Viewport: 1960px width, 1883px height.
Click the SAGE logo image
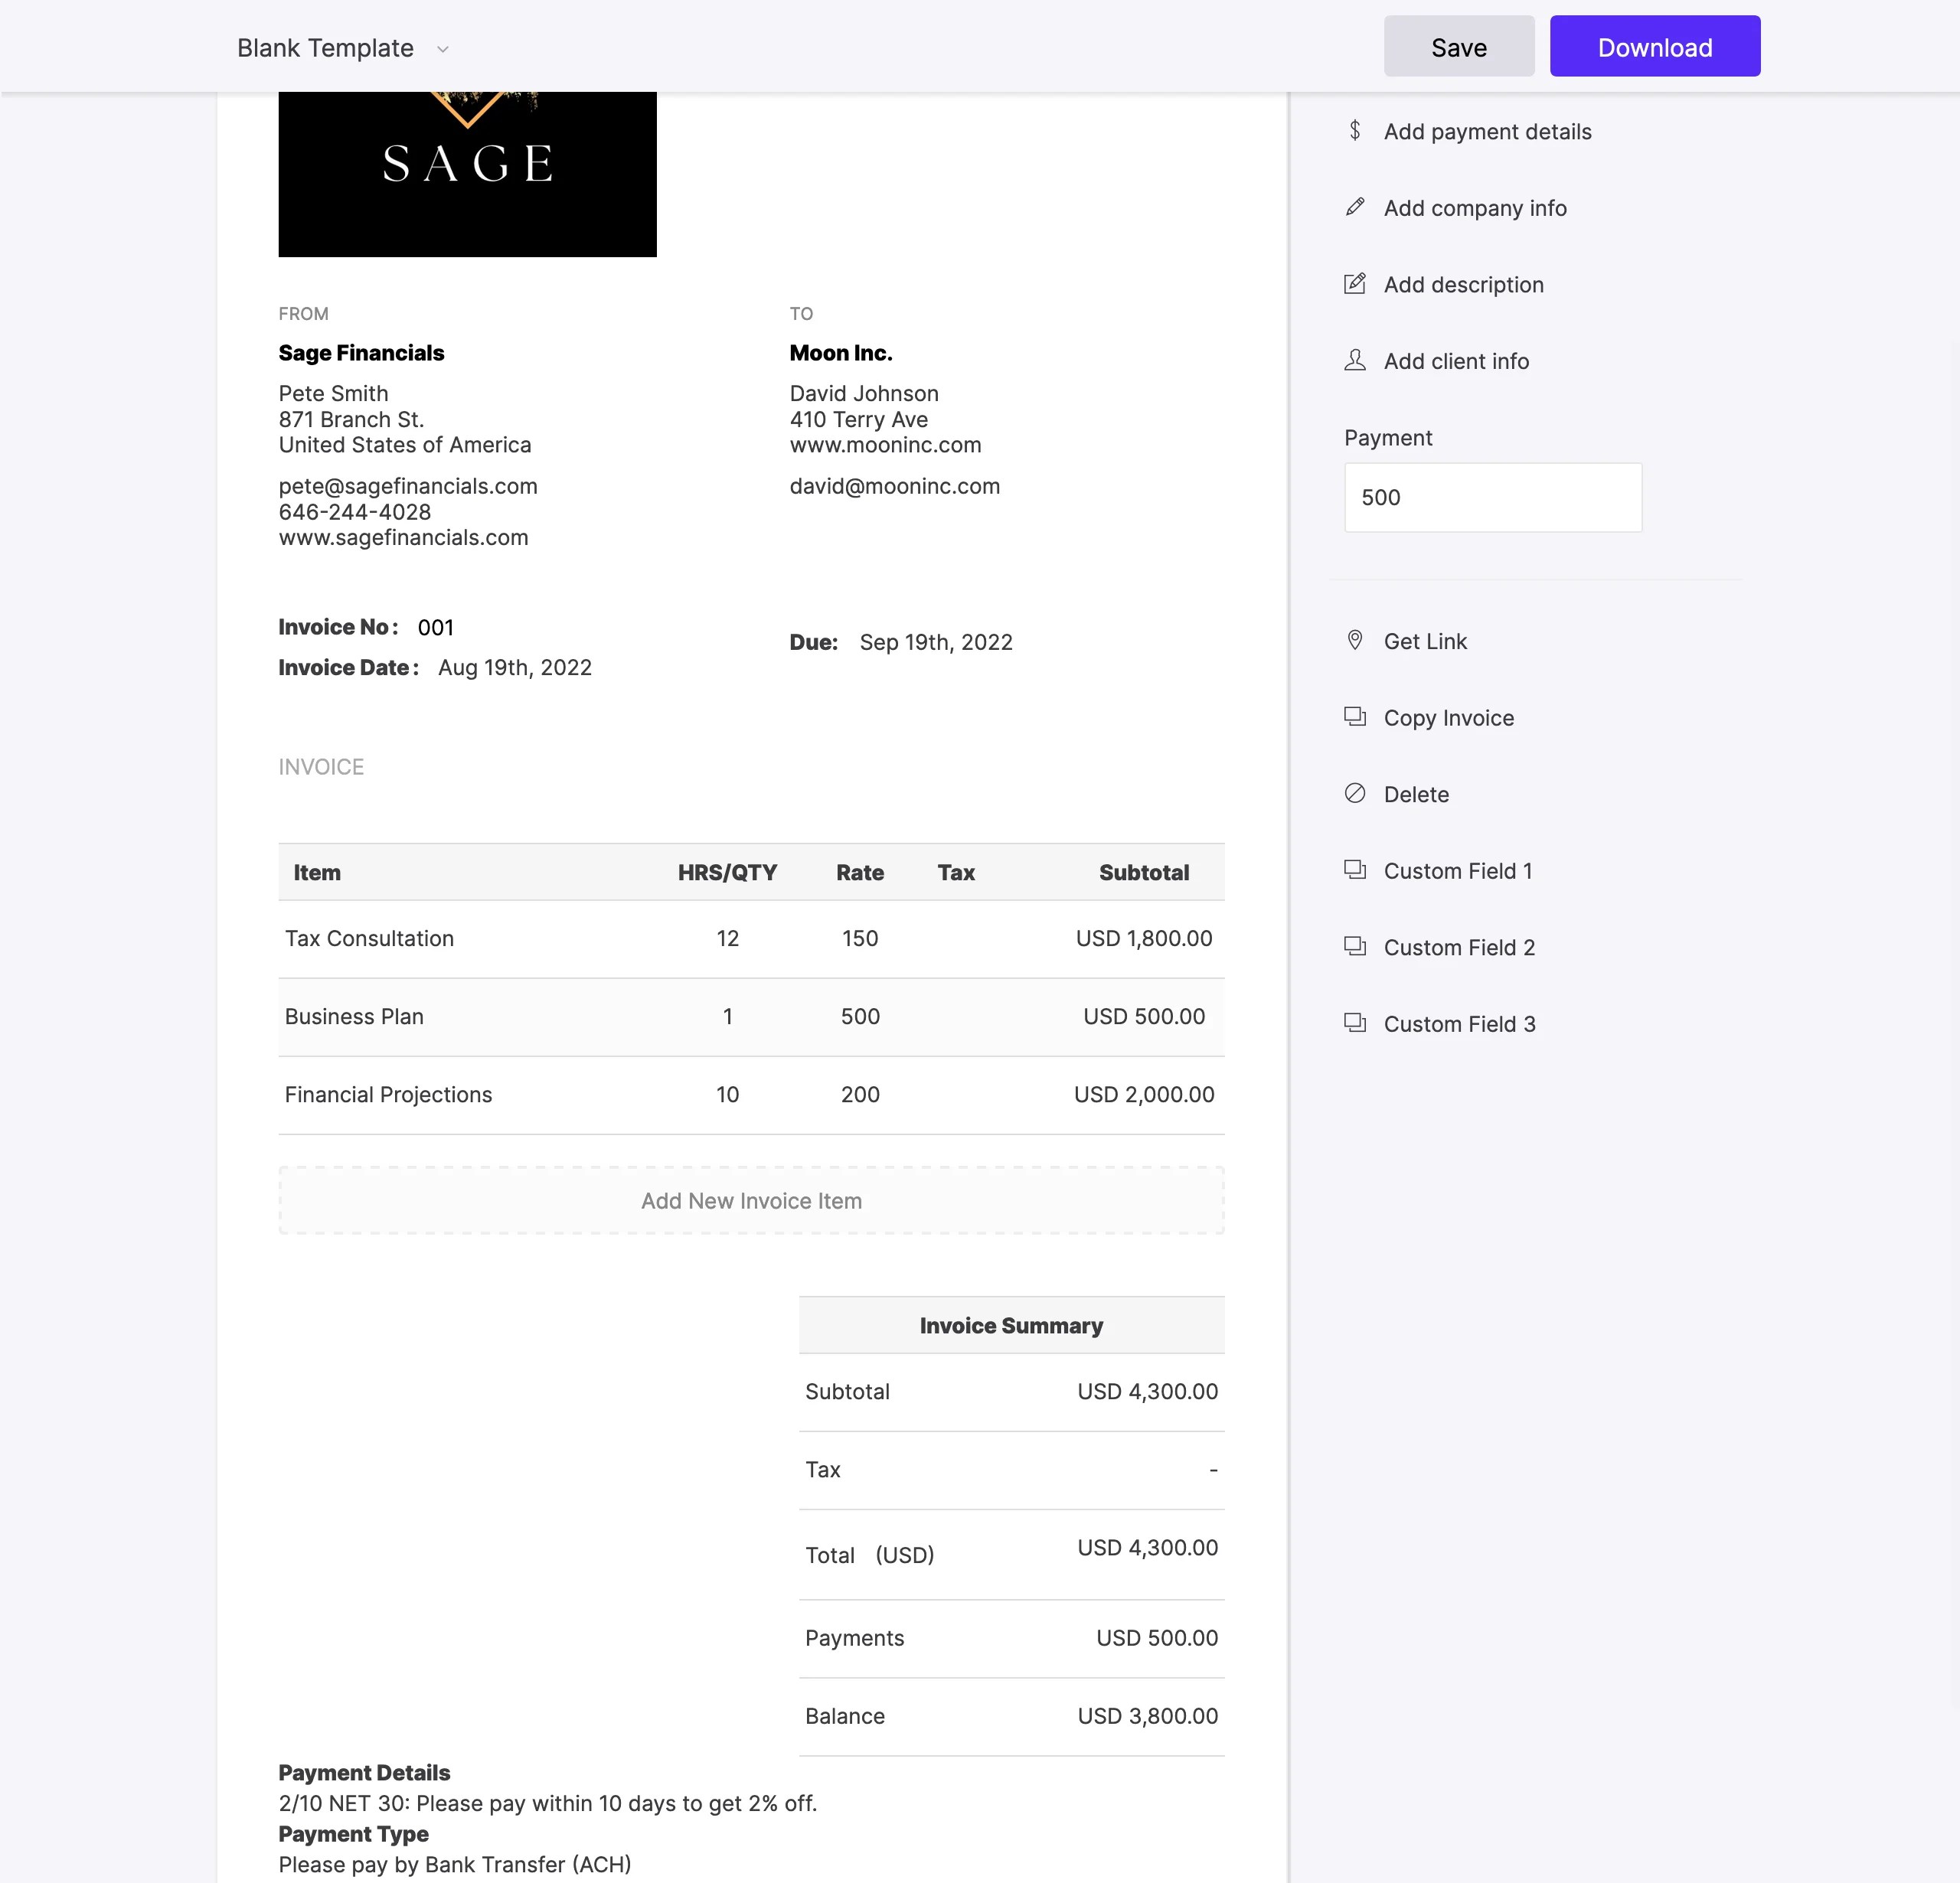[467, 173]
